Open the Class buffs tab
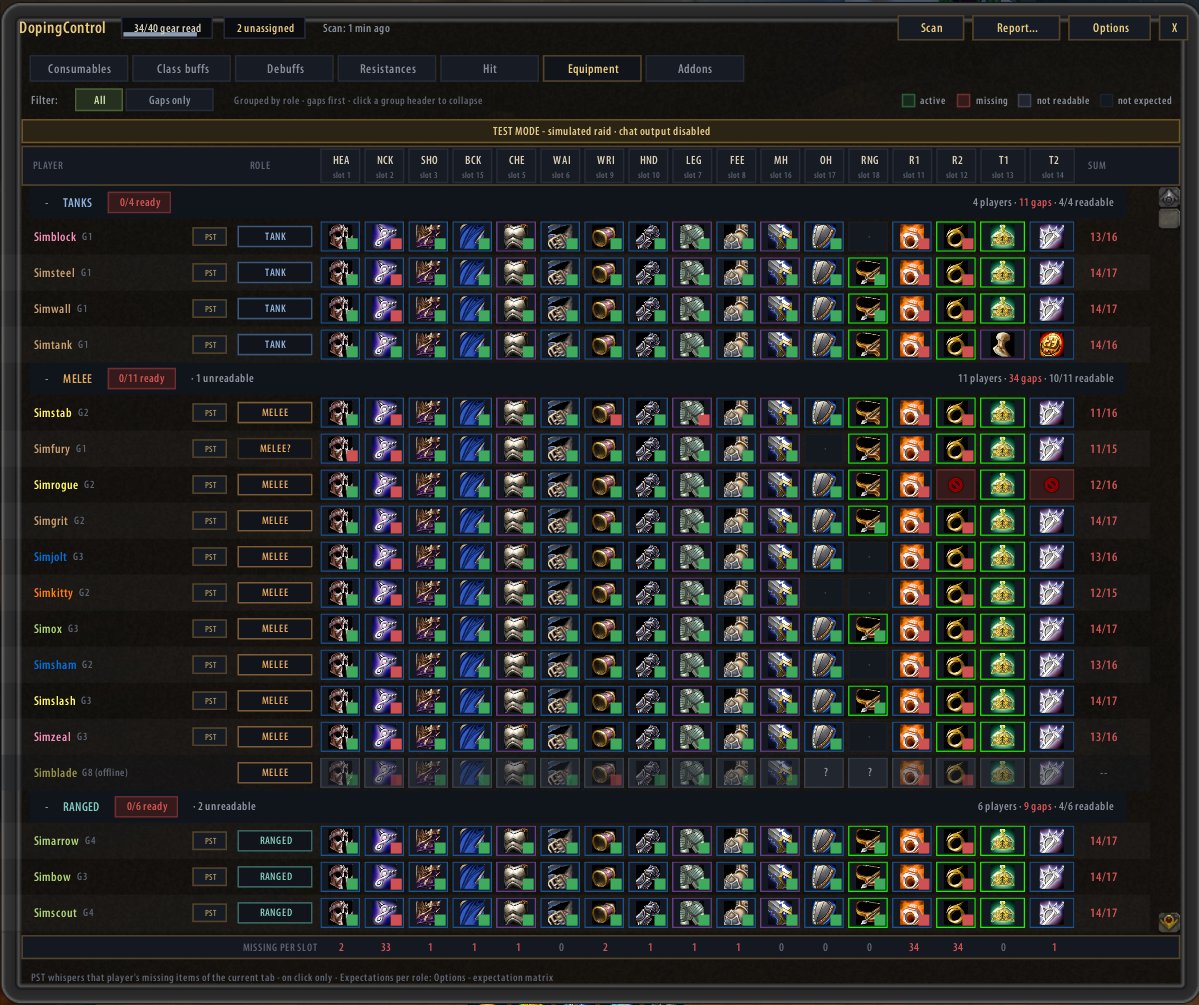The width and height of the screenshot is (1199, 1005). click(183, 69)
